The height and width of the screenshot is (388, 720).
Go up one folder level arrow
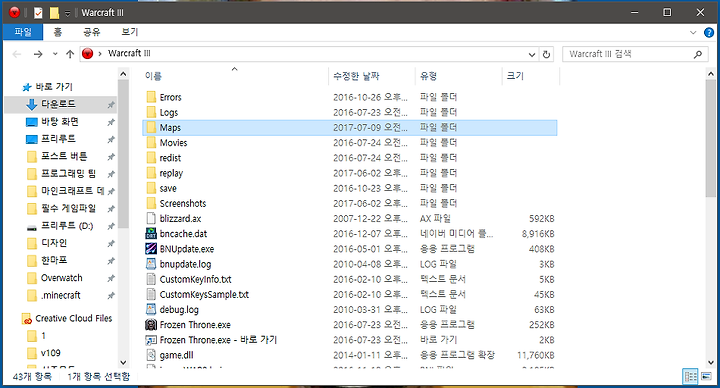click(70, 54)
